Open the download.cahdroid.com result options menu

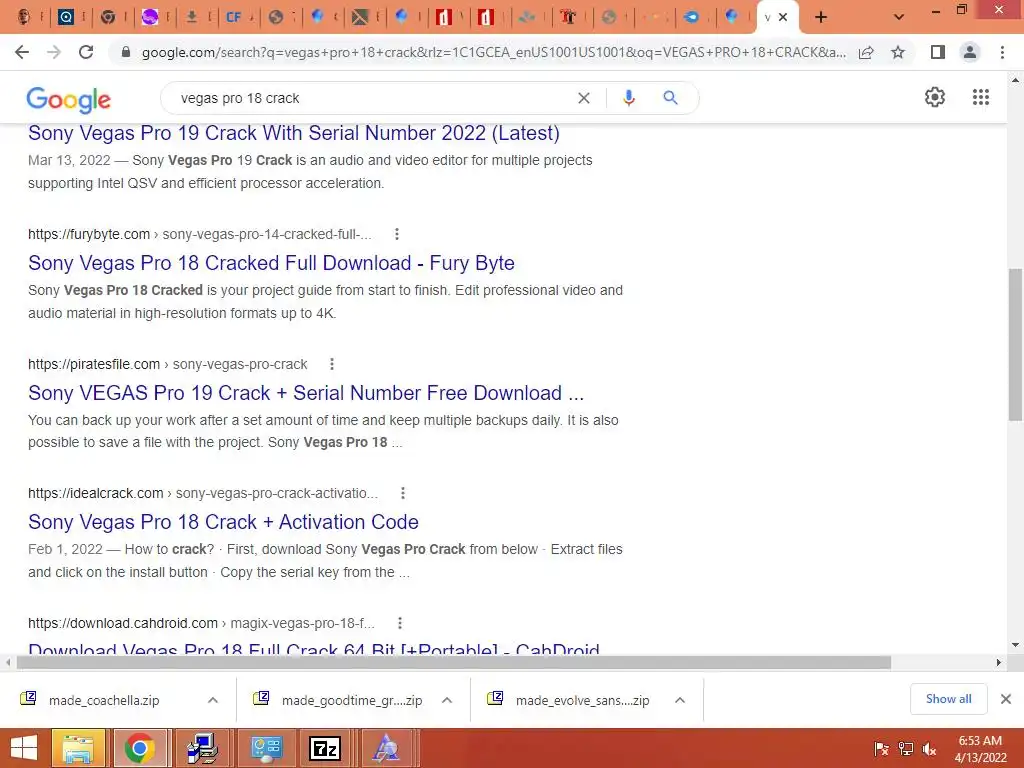click(400, 623)
